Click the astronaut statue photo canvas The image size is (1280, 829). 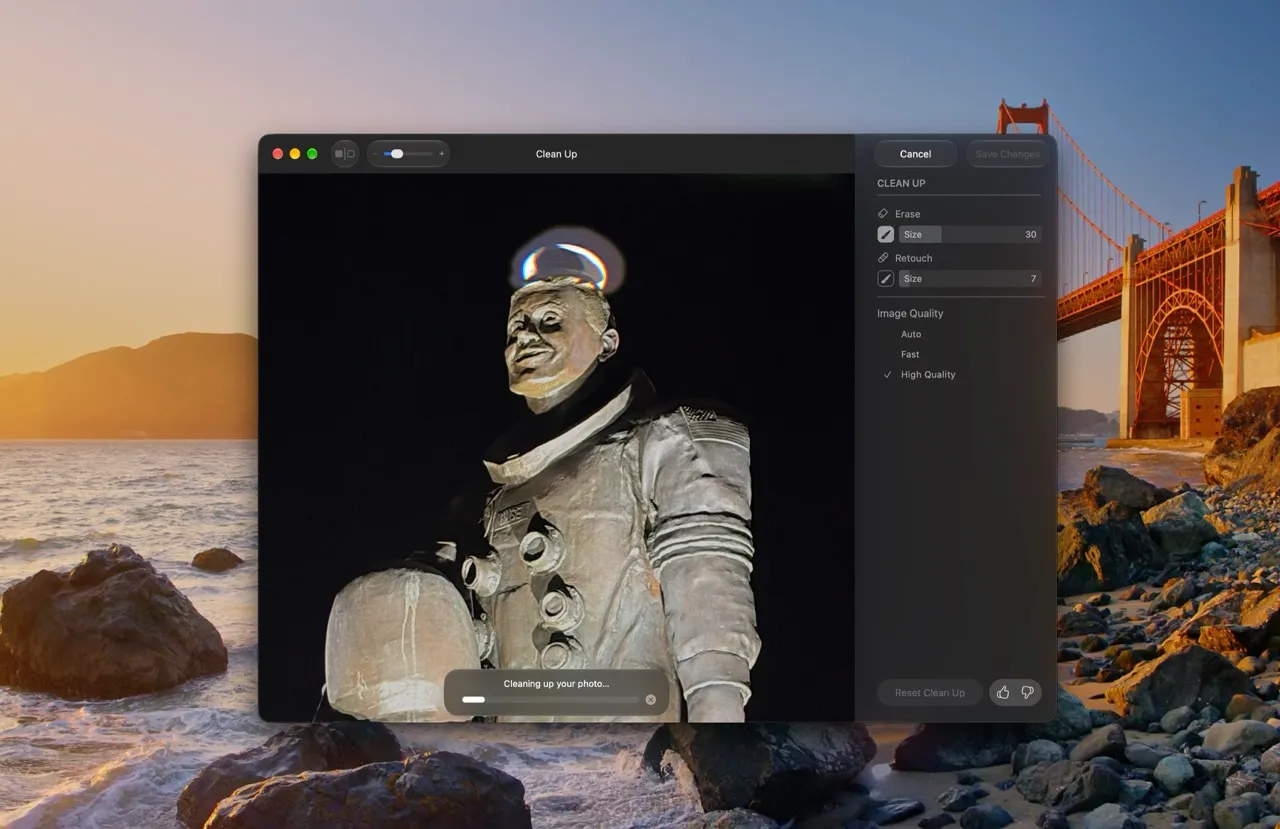[x=556, y=447]
